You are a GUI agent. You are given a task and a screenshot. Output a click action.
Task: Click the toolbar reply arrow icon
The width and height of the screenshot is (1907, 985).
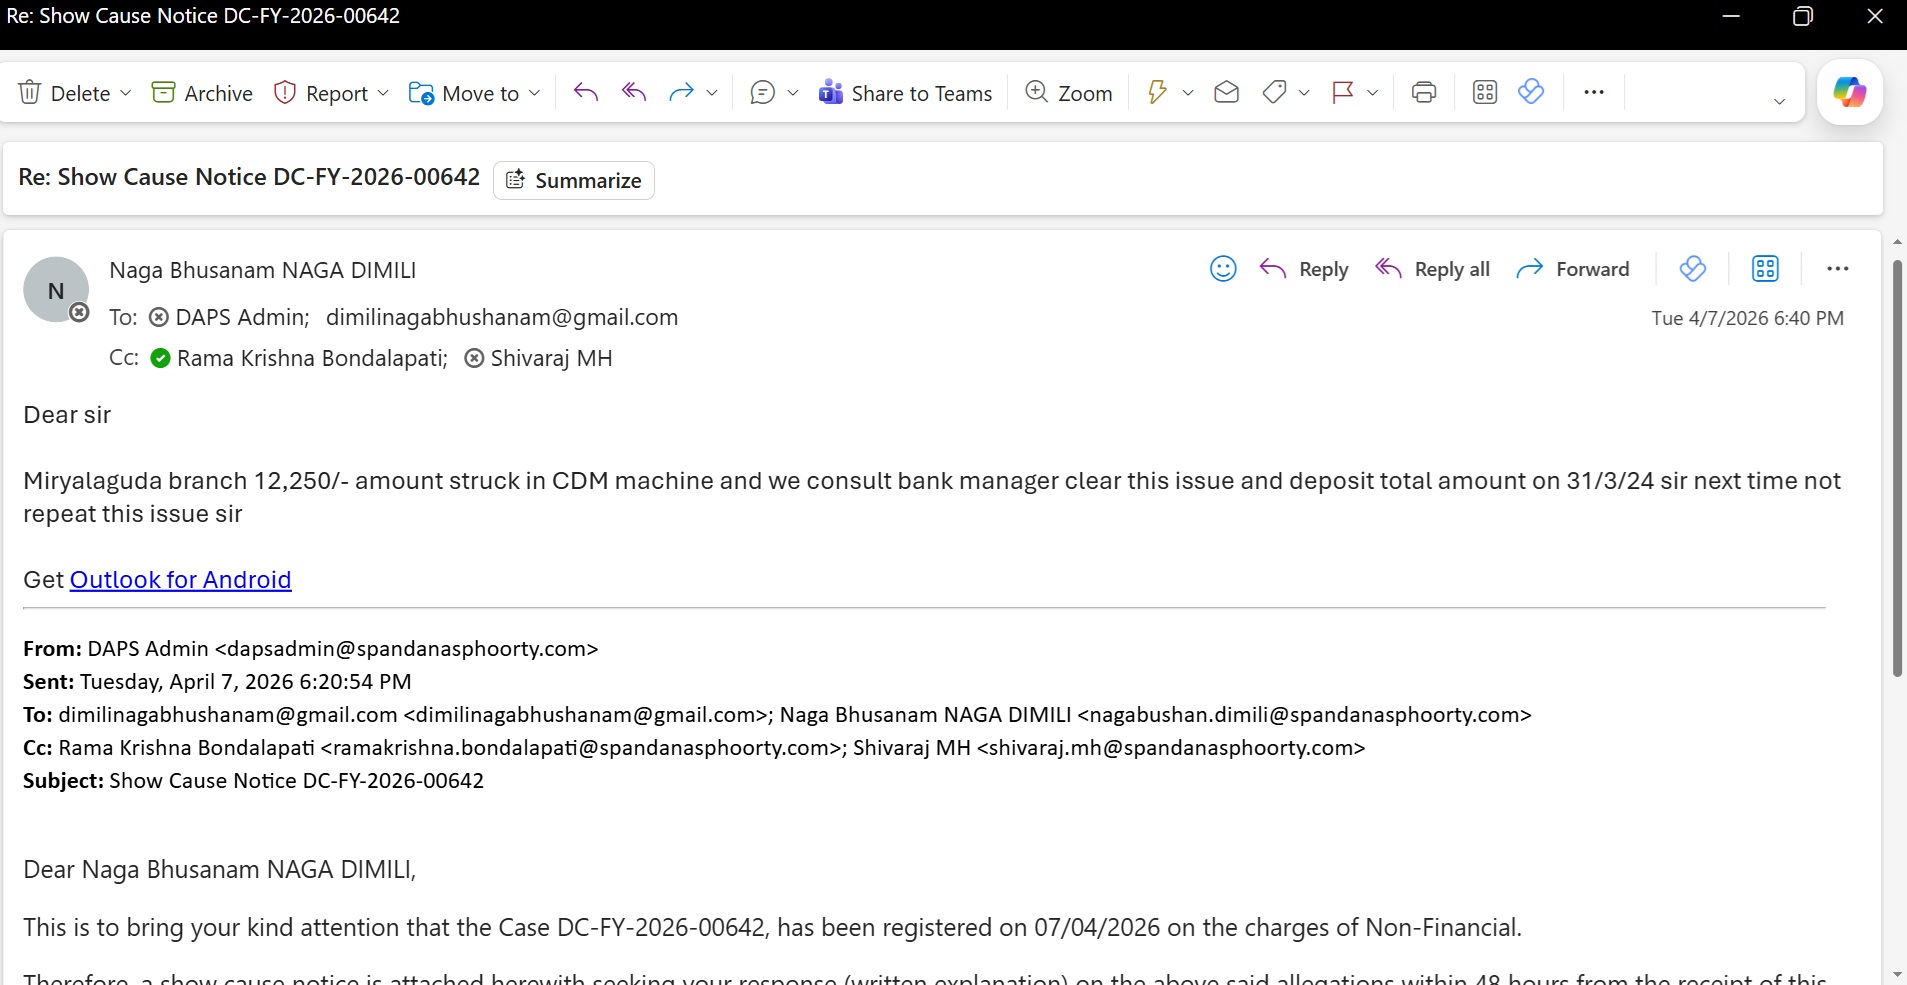[586, 93]
